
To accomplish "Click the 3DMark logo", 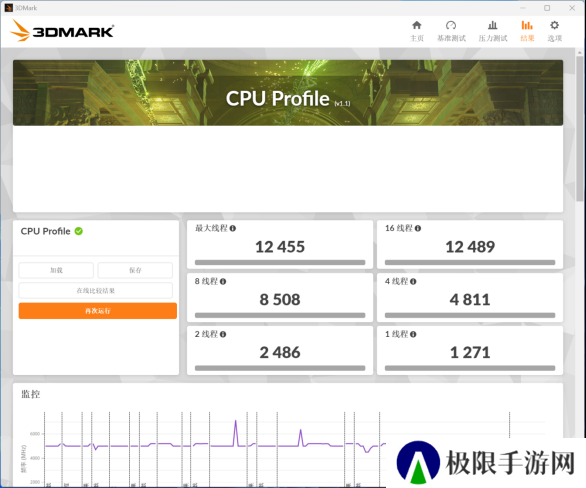I will click(62, 31).
